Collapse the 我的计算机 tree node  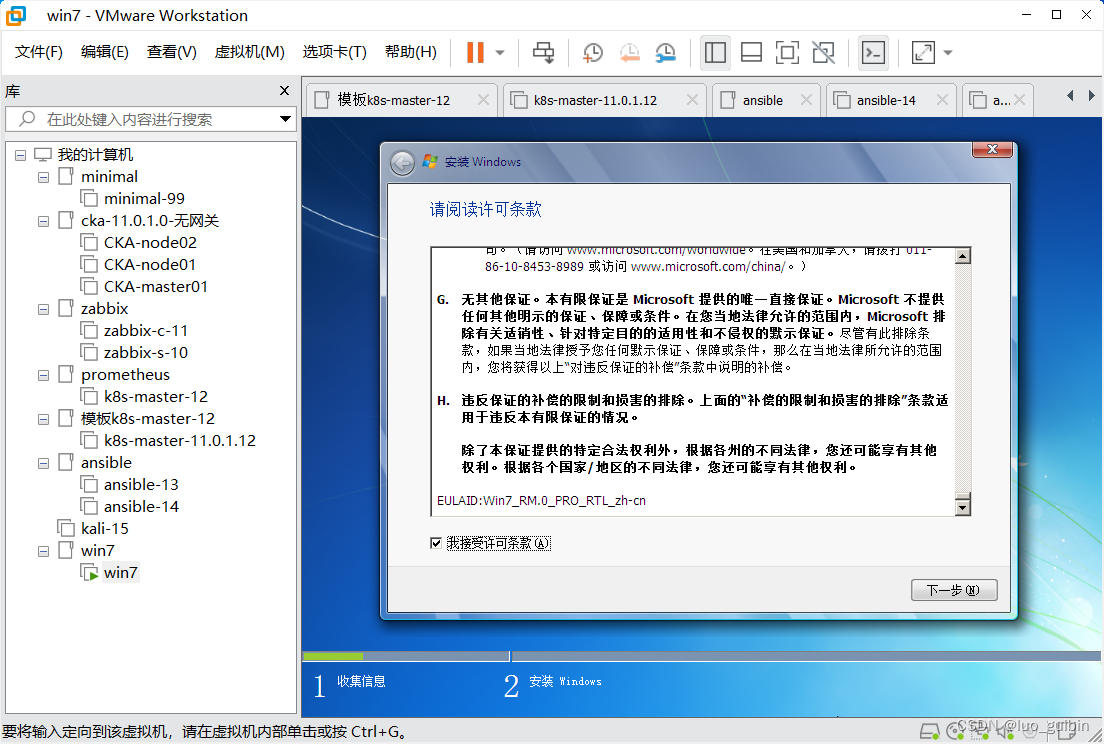pyautogui.click(x=20, y=155)
